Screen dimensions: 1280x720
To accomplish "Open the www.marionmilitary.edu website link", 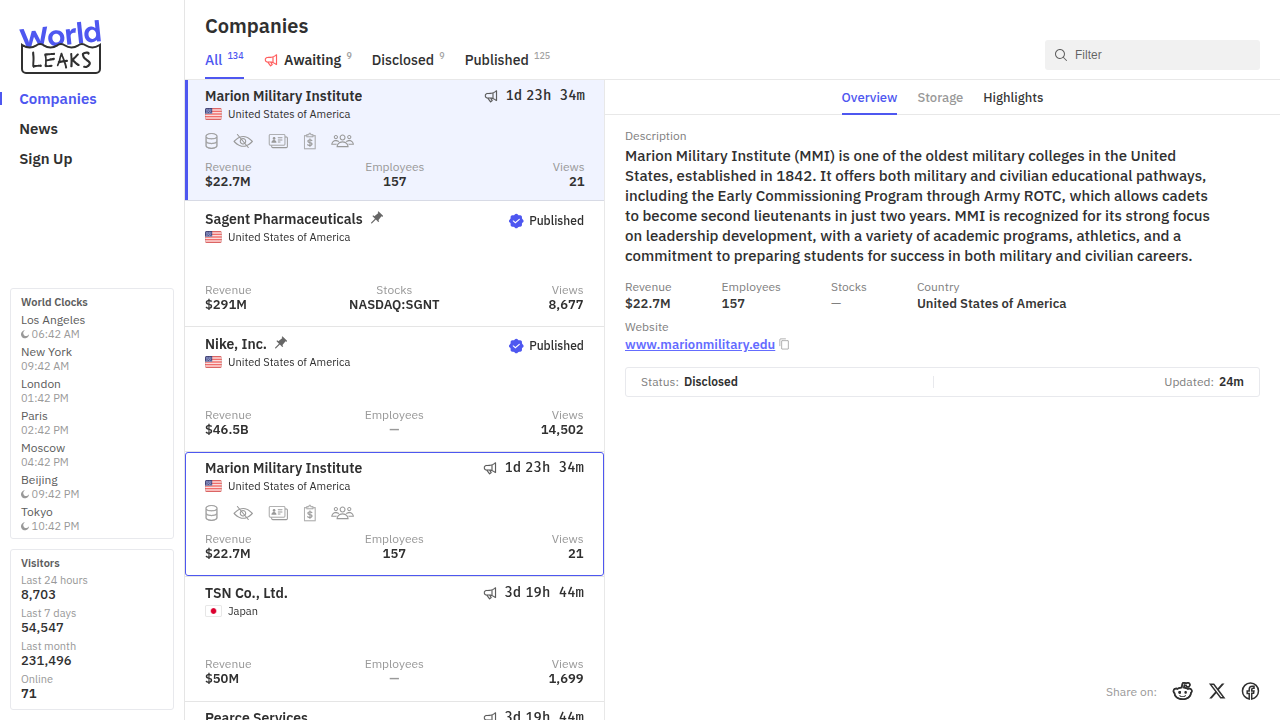I will pyautogui.click(x=700, y=344).
